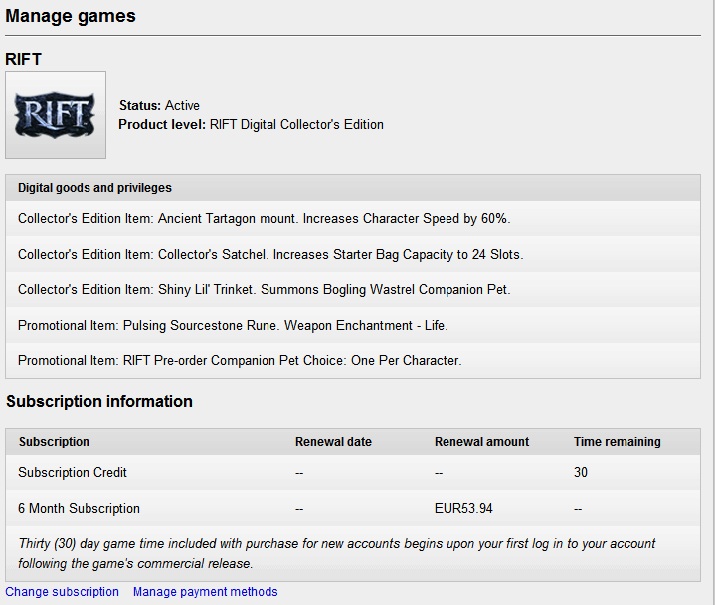Click the Subscription information heading
This screenshot has width=715, height=605.
pos(99,402)
